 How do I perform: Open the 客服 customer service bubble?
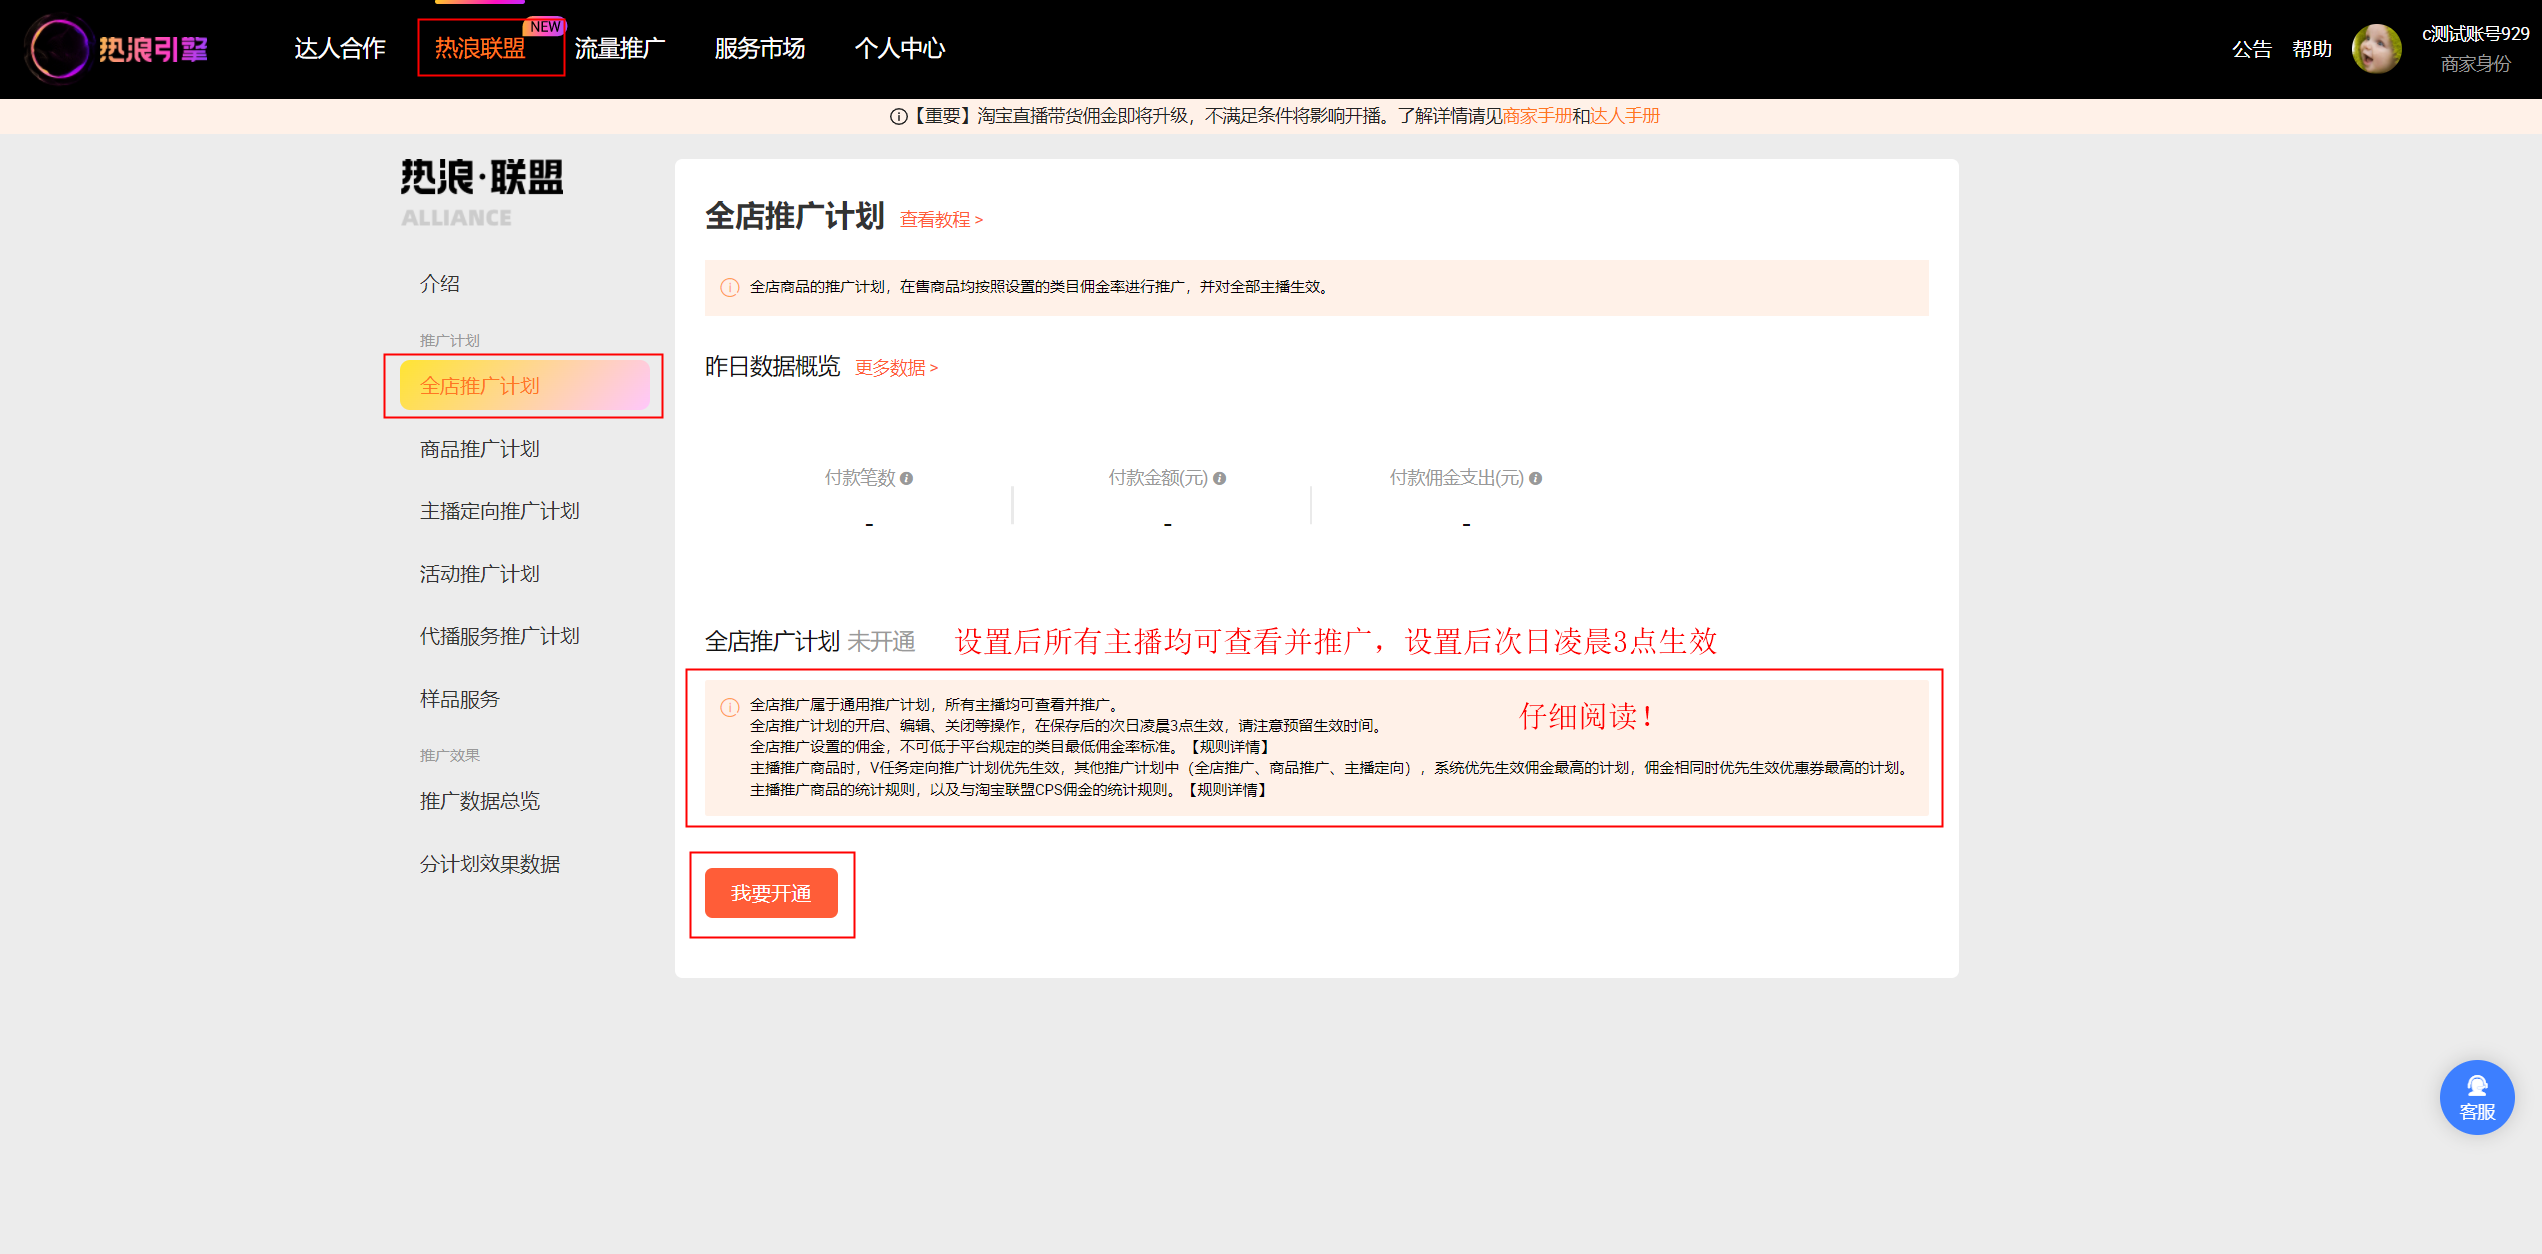[x=2476, y=1097]
